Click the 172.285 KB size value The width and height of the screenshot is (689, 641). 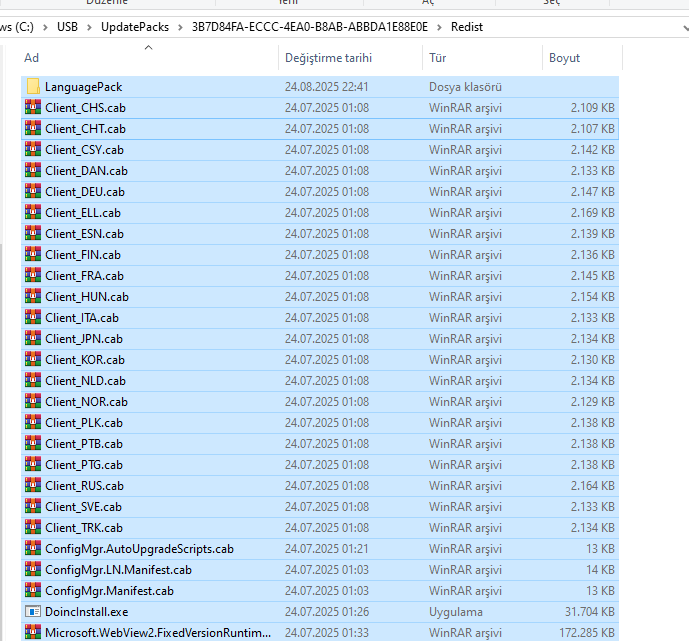tap(587, 633)
